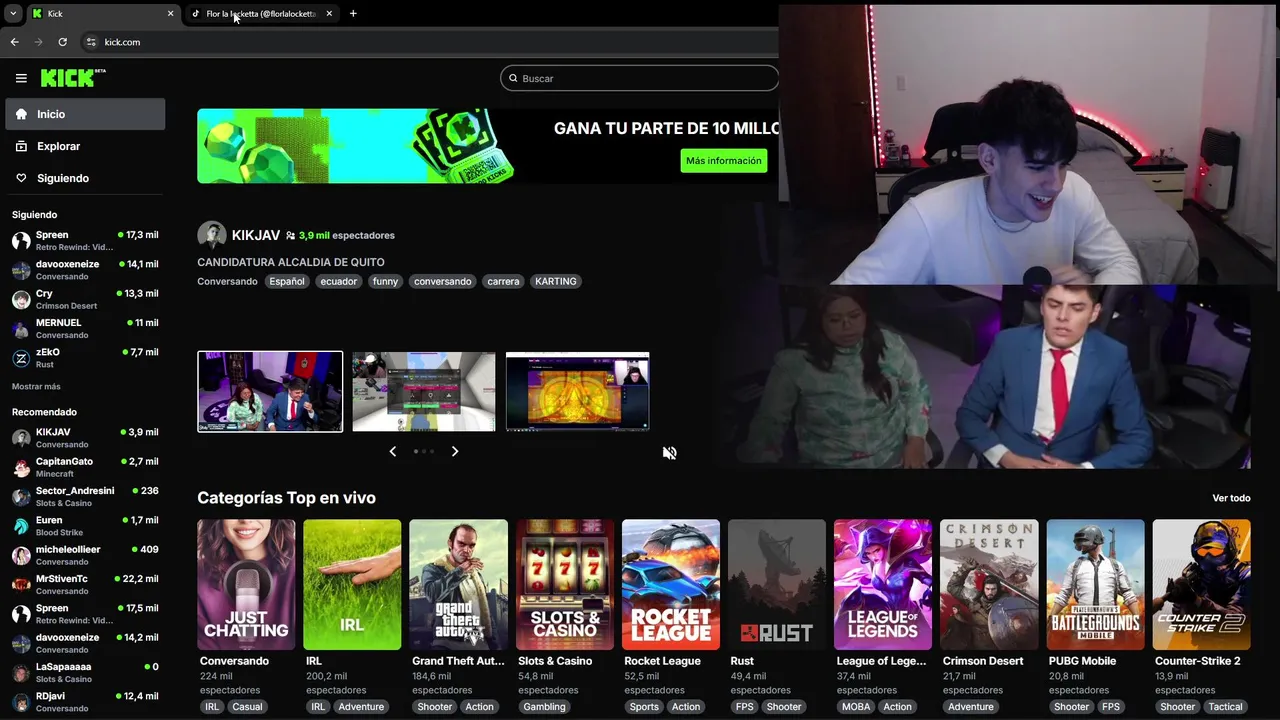Select the funny tag
Image resolution: width=1280 pixels, height=720 pixels.
pos(385,281)
